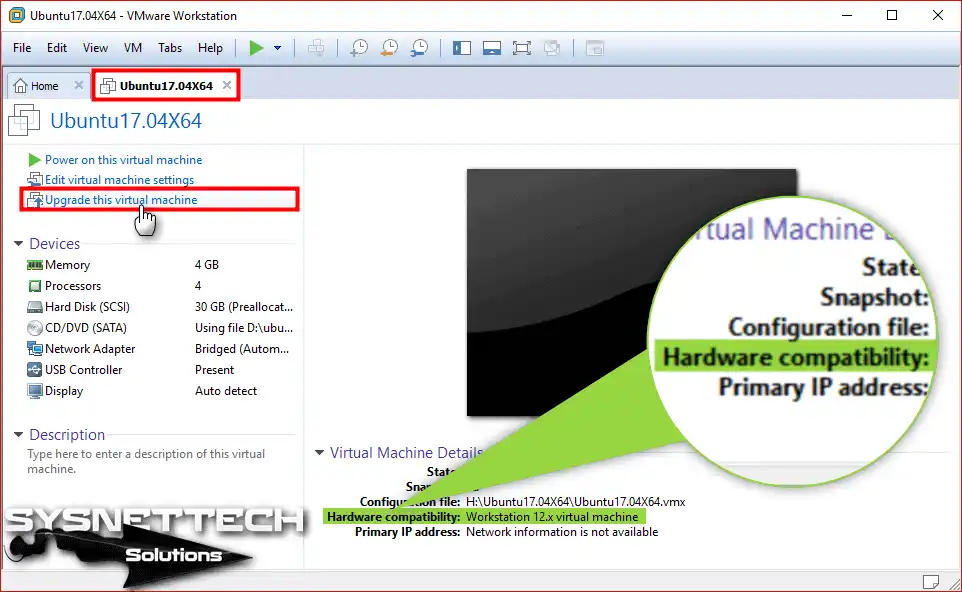This screenshot has height=592, width=962.
Task: Revert to snapshot toolbar icon
Action: click(x=389, y=48)
